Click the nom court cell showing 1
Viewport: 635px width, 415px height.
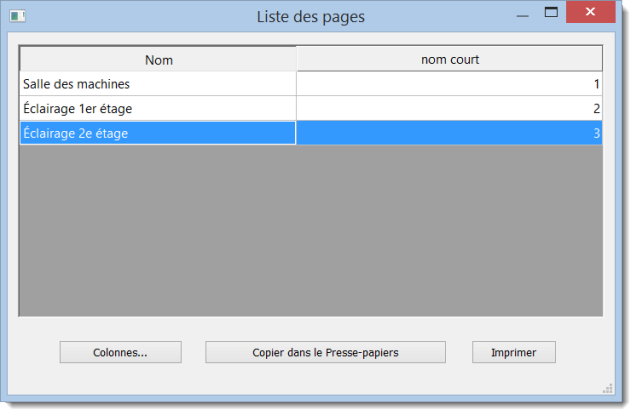pos(450,84)
